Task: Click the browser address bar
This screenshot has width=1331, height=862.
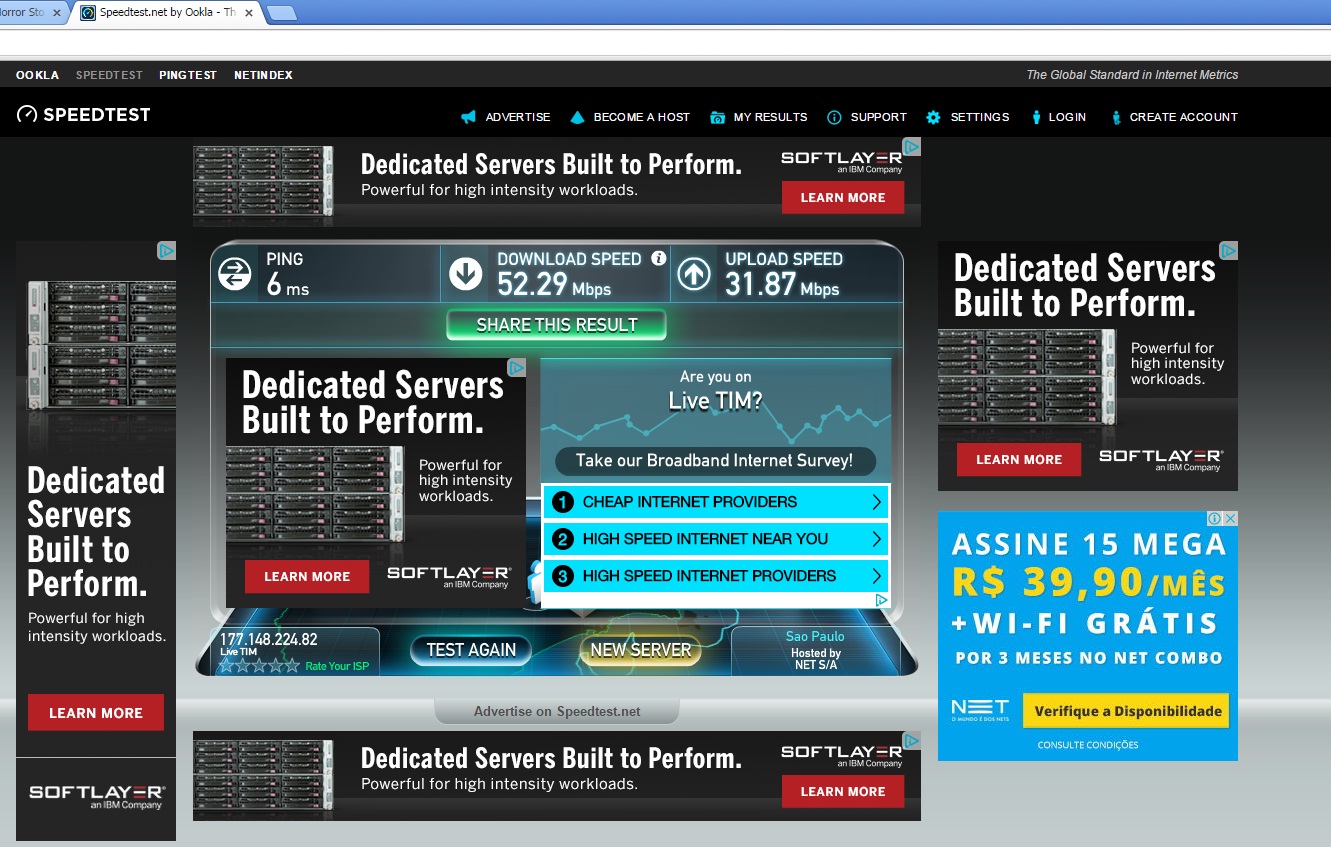Action: (x=665, y=43)
